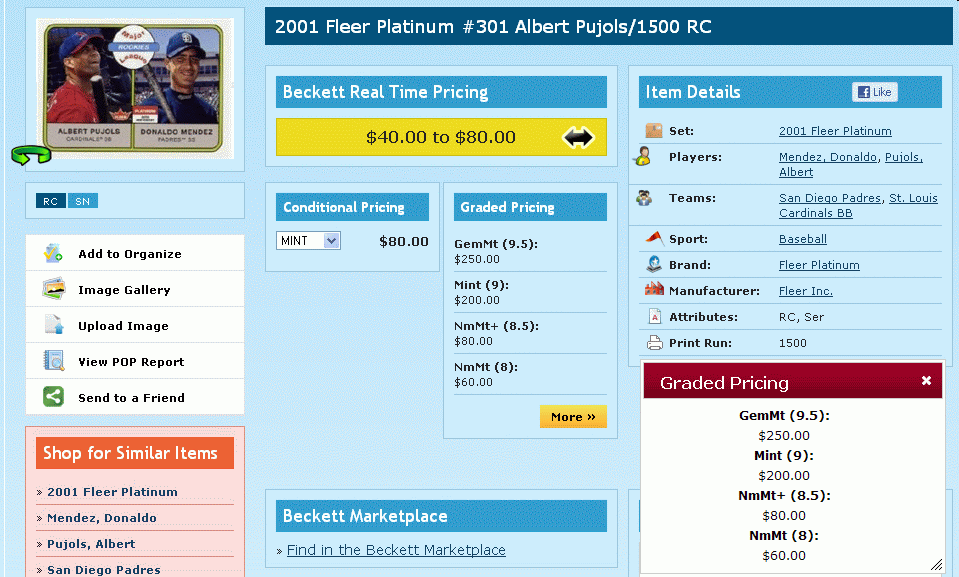Screen dimensions: 959x577
Task: Click the NmMt+ (8.5) $80.00 row in the Graded Pricing panel
Action: (x=530, y=333)
